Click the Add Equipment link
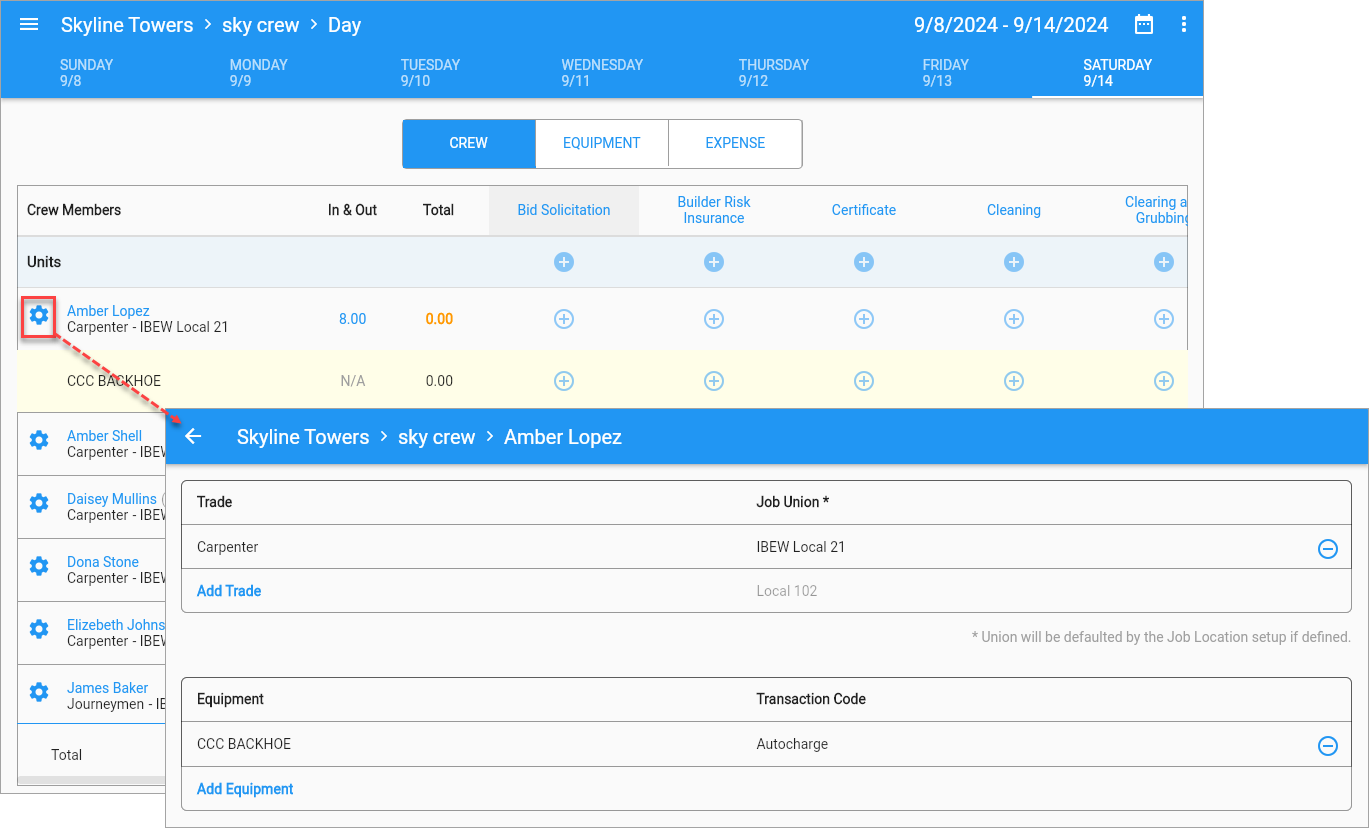 (x=245, y=789)
